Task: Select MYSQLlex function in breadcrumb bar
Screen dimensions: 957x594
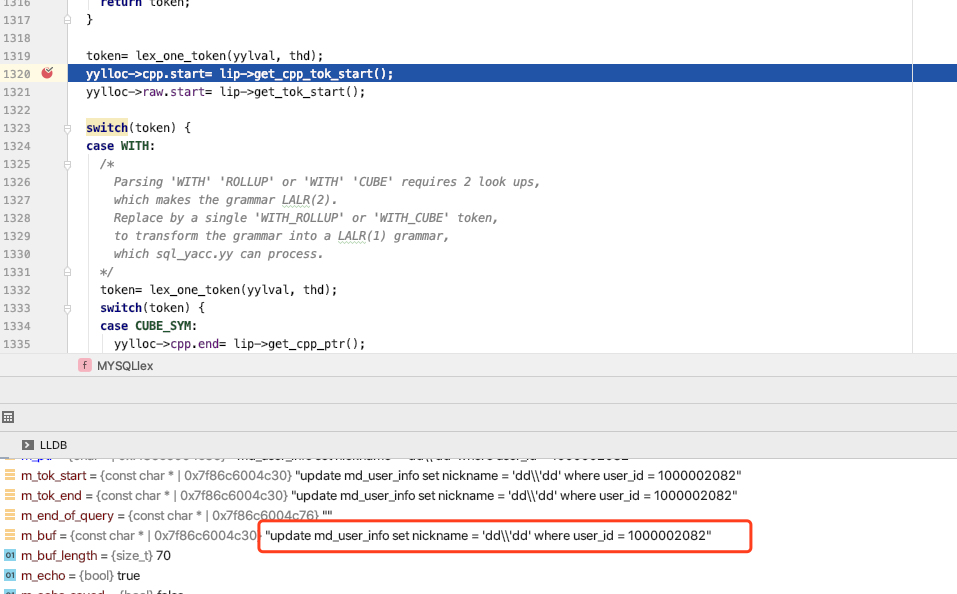Action: point(125,366)
